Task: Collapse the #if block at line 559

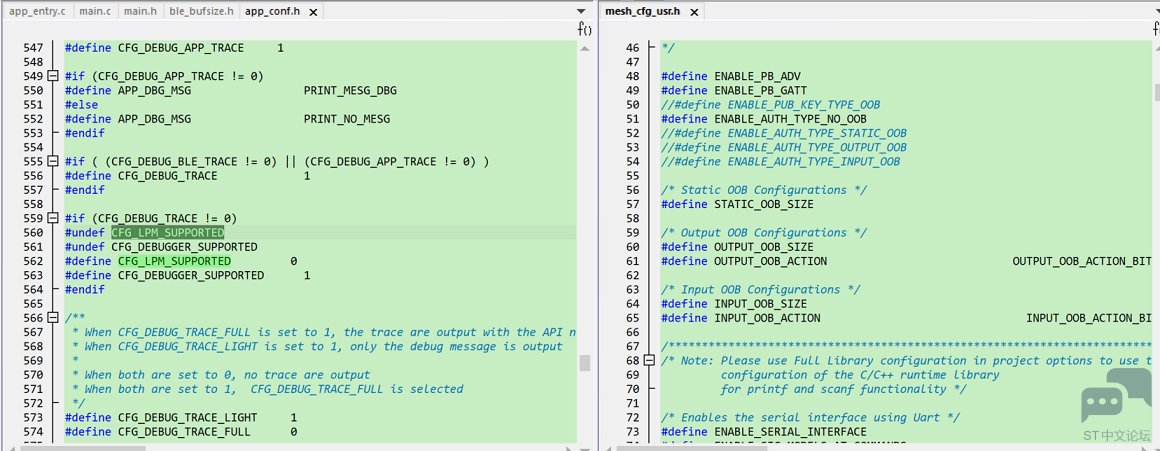Action: point(52,218)
